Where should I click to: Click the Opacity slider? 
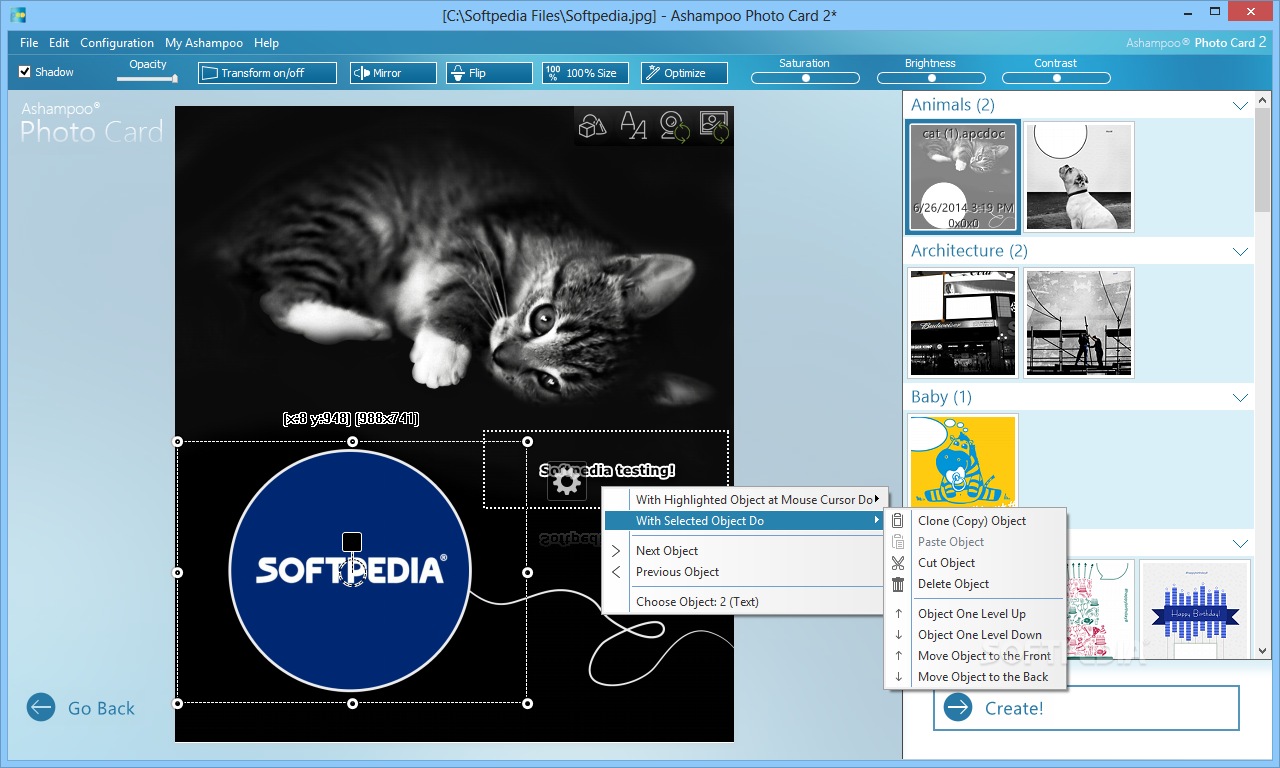(147, 78)
